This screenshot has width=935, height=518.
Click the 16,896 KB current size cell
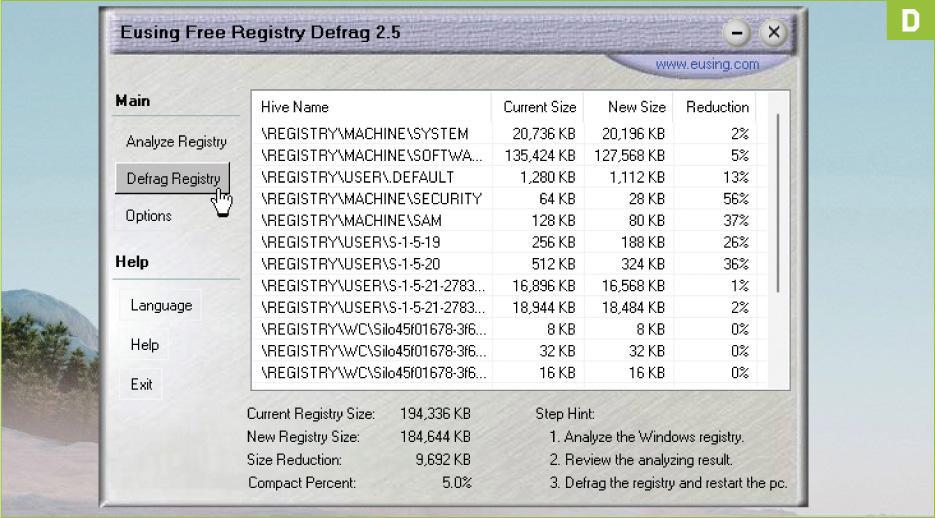pyautogui.click(x=543, y=286)
